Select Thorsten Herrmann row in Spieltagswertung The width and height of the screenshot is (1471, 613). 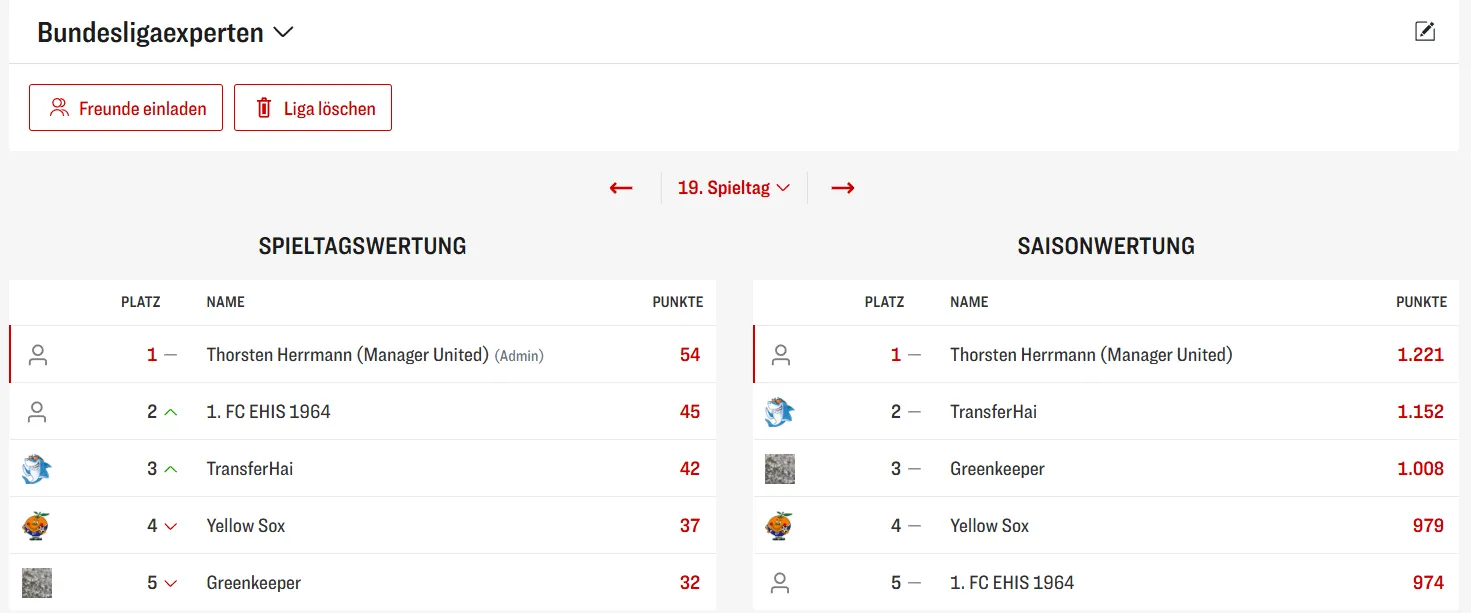pyautogui.click(x=347, y=355)
